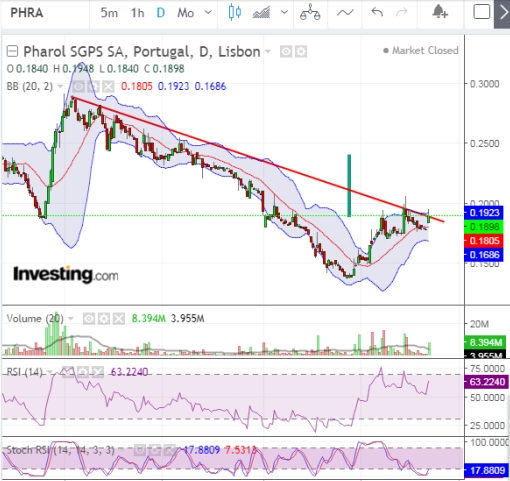The image size is (510, 481).
Task: Click the close value C 0.1898
Action: tap(164, 69)
